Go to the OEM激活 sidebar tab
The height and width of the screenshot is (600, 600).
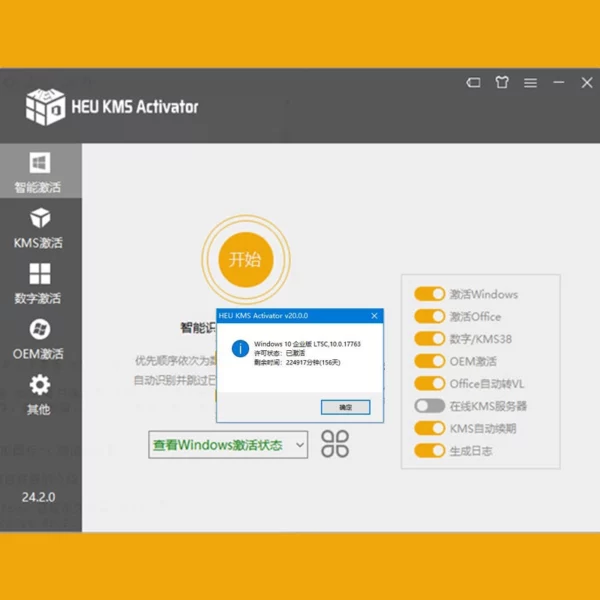(x=39, y=339)
